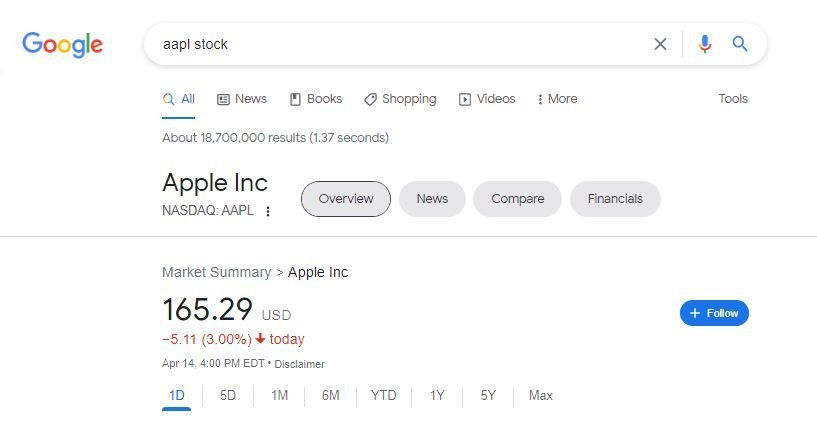Expand the More search categories menu

coord(557,99)
